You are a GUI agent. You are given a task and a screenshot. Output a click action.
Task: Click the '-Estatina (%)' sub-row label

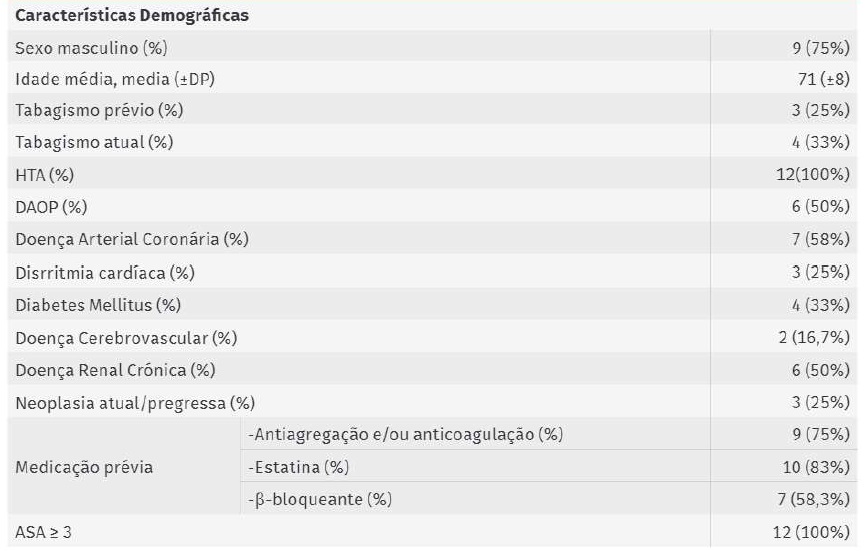[299, 467]
